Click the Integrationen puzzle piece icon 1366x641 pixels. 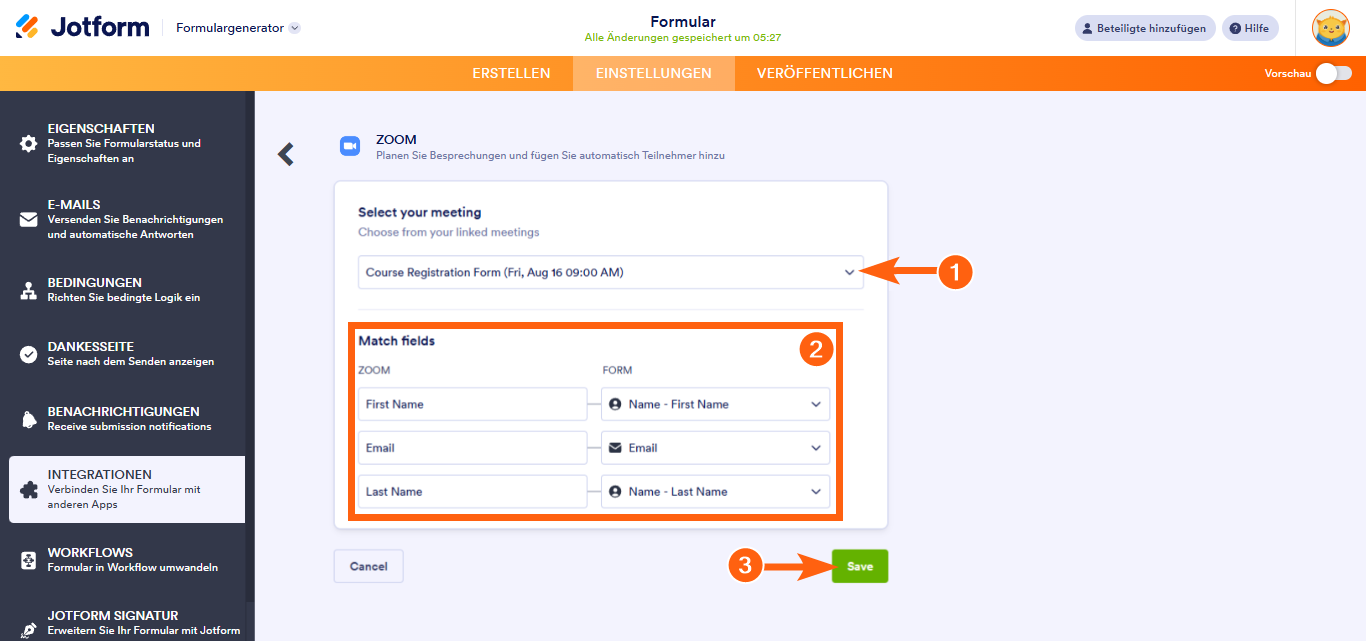point(29,490)
